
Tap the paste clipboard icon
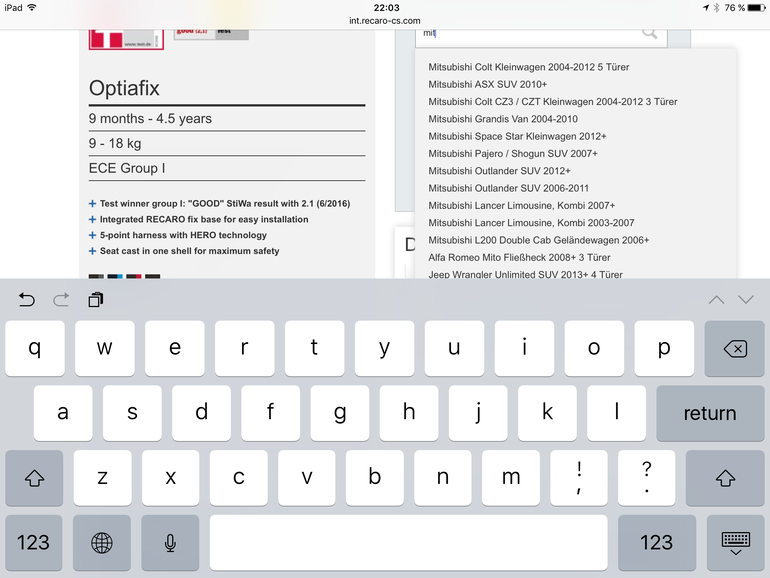click(95, 299)
